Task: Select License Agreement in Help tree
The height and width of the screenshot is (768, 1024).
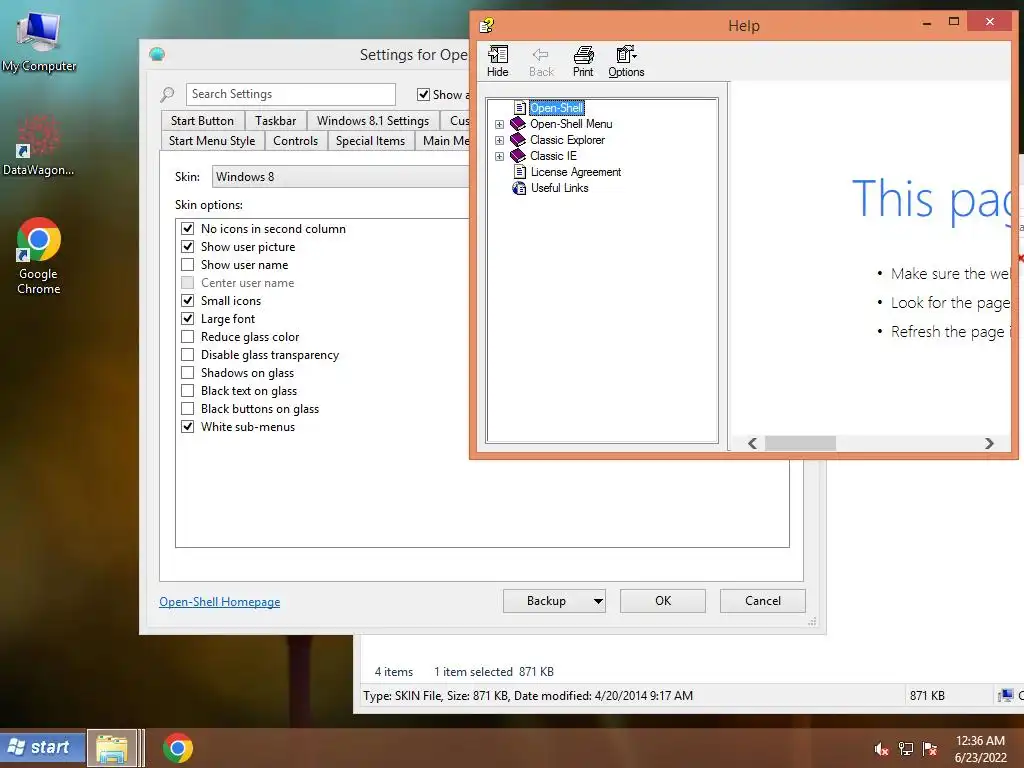Action: (x=576, y=172)
